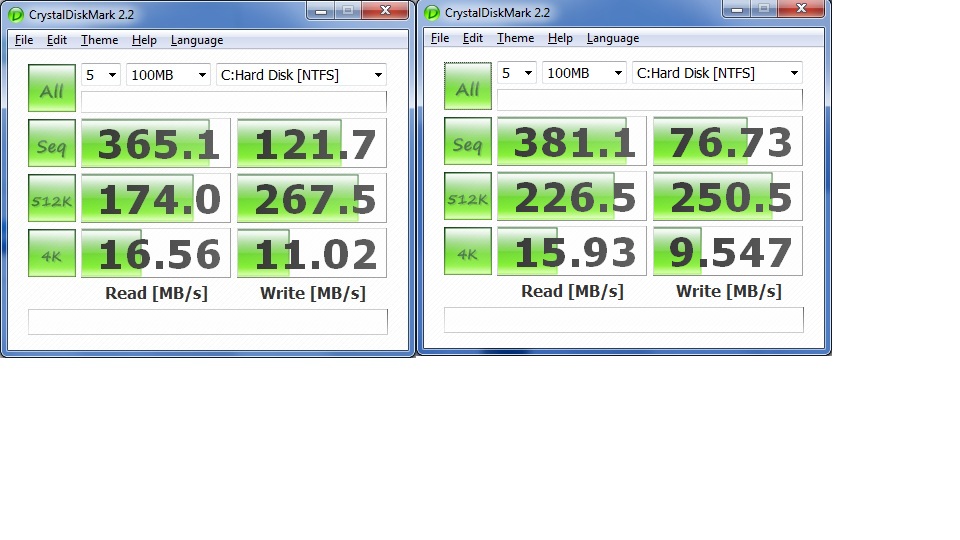Open test count dropdown in left window
The width and height of the screenshot is (960, 540).
pos(101,75)
